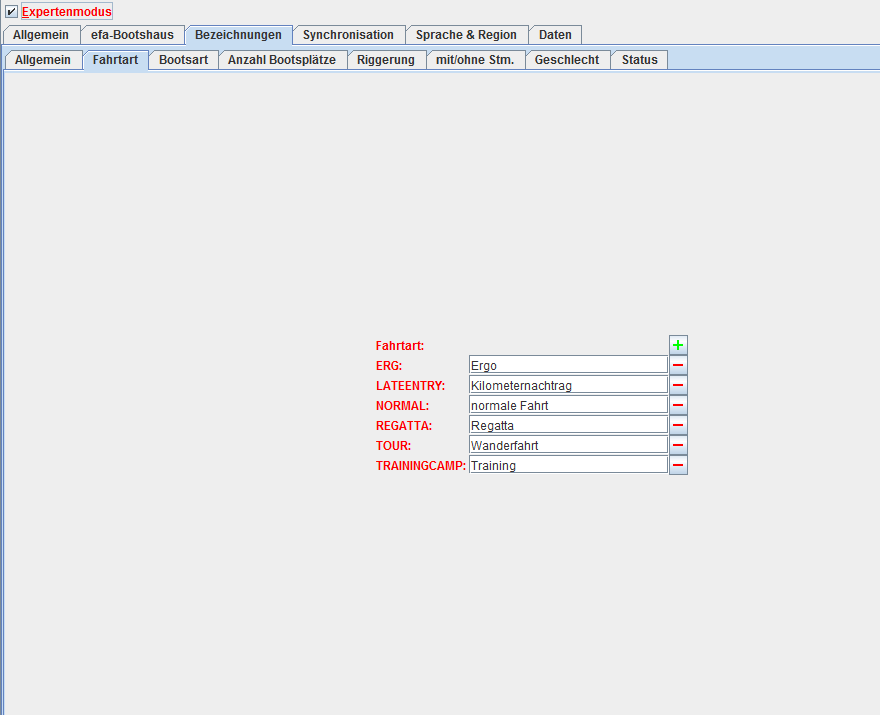Click the green plus icon to add Fahrtart

tap(678, 345)
